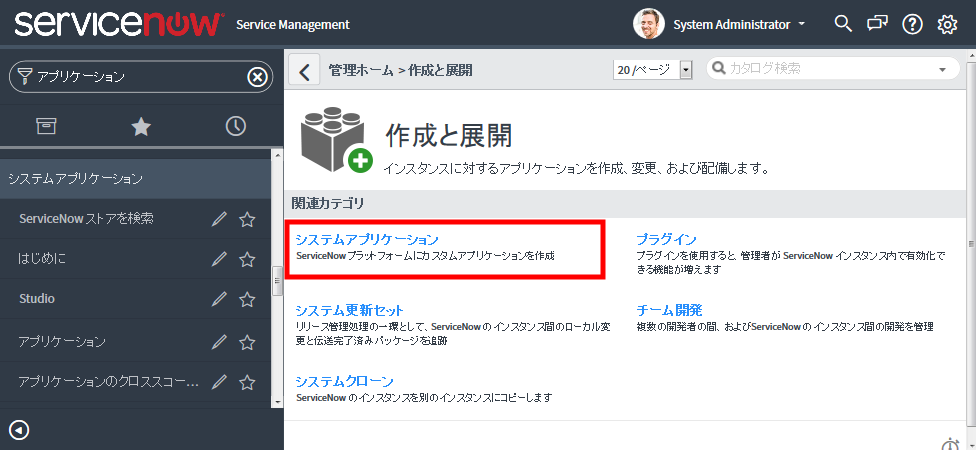This screenshot has width=976, height=450.
Task: Expand the catalog search dropdown arrow
Action: tap(942, 69)
